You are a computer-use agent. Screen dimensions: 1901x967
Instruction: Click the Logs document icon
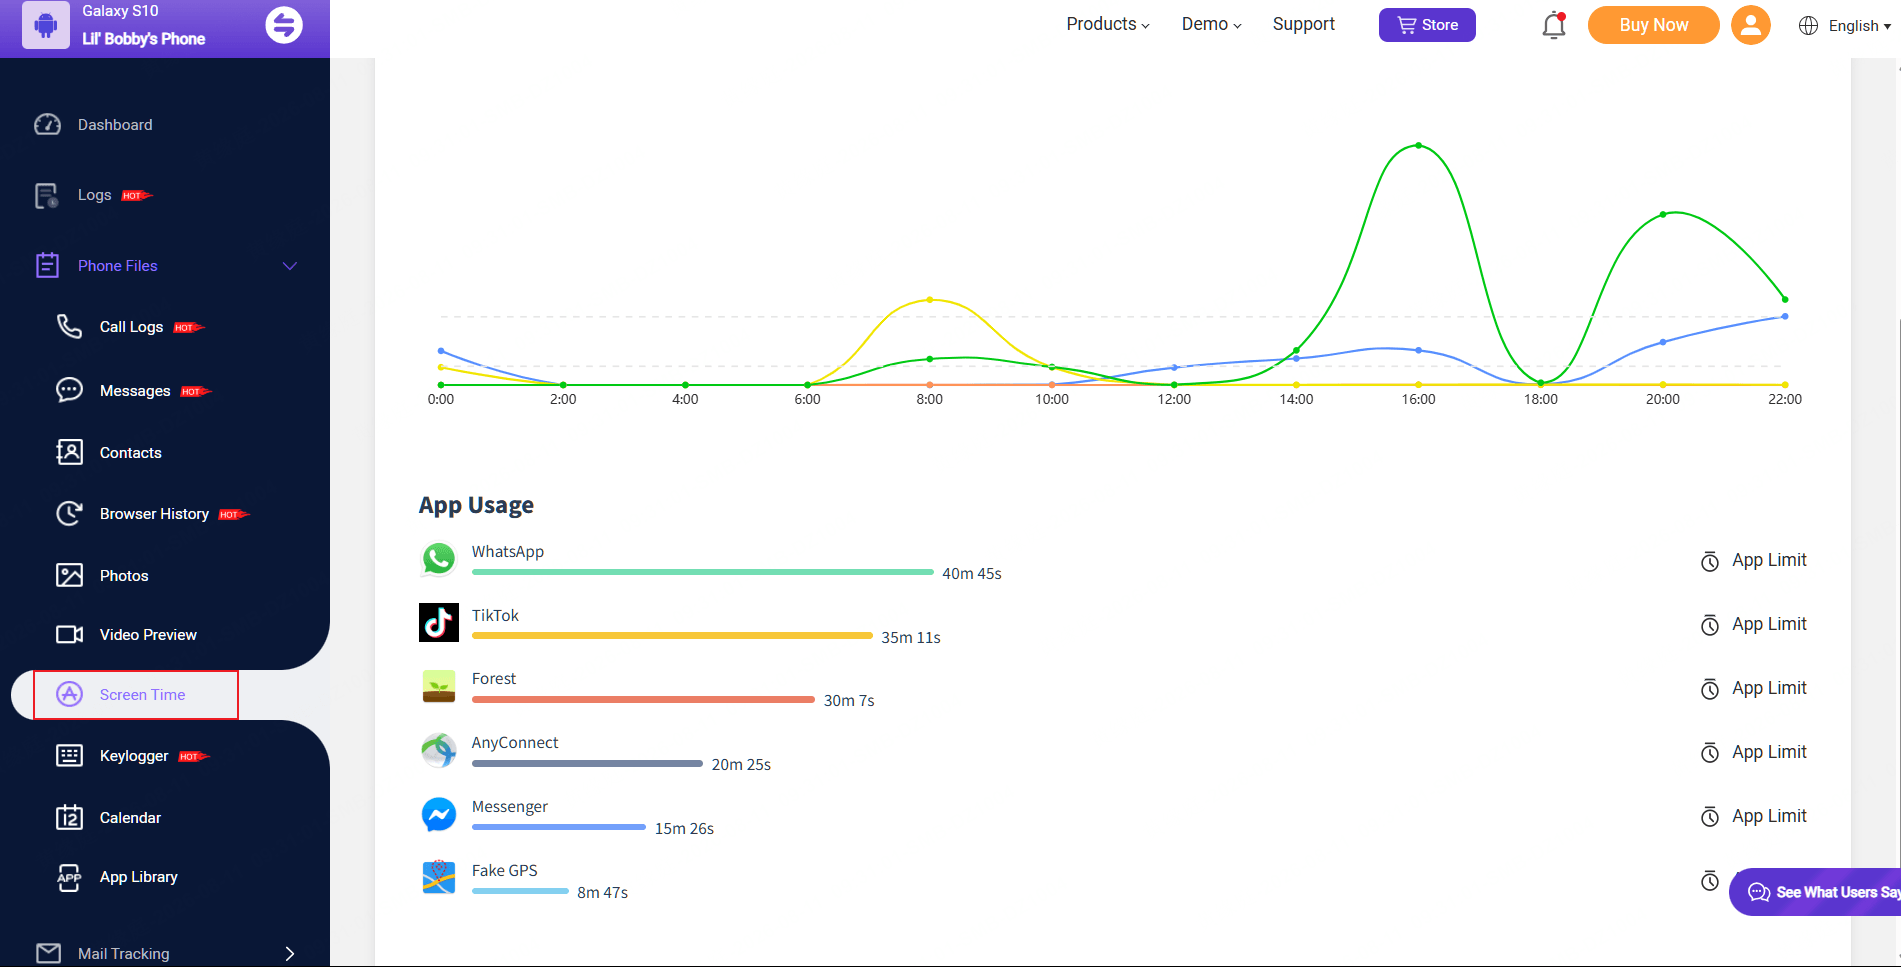click(x=47, y=196)
